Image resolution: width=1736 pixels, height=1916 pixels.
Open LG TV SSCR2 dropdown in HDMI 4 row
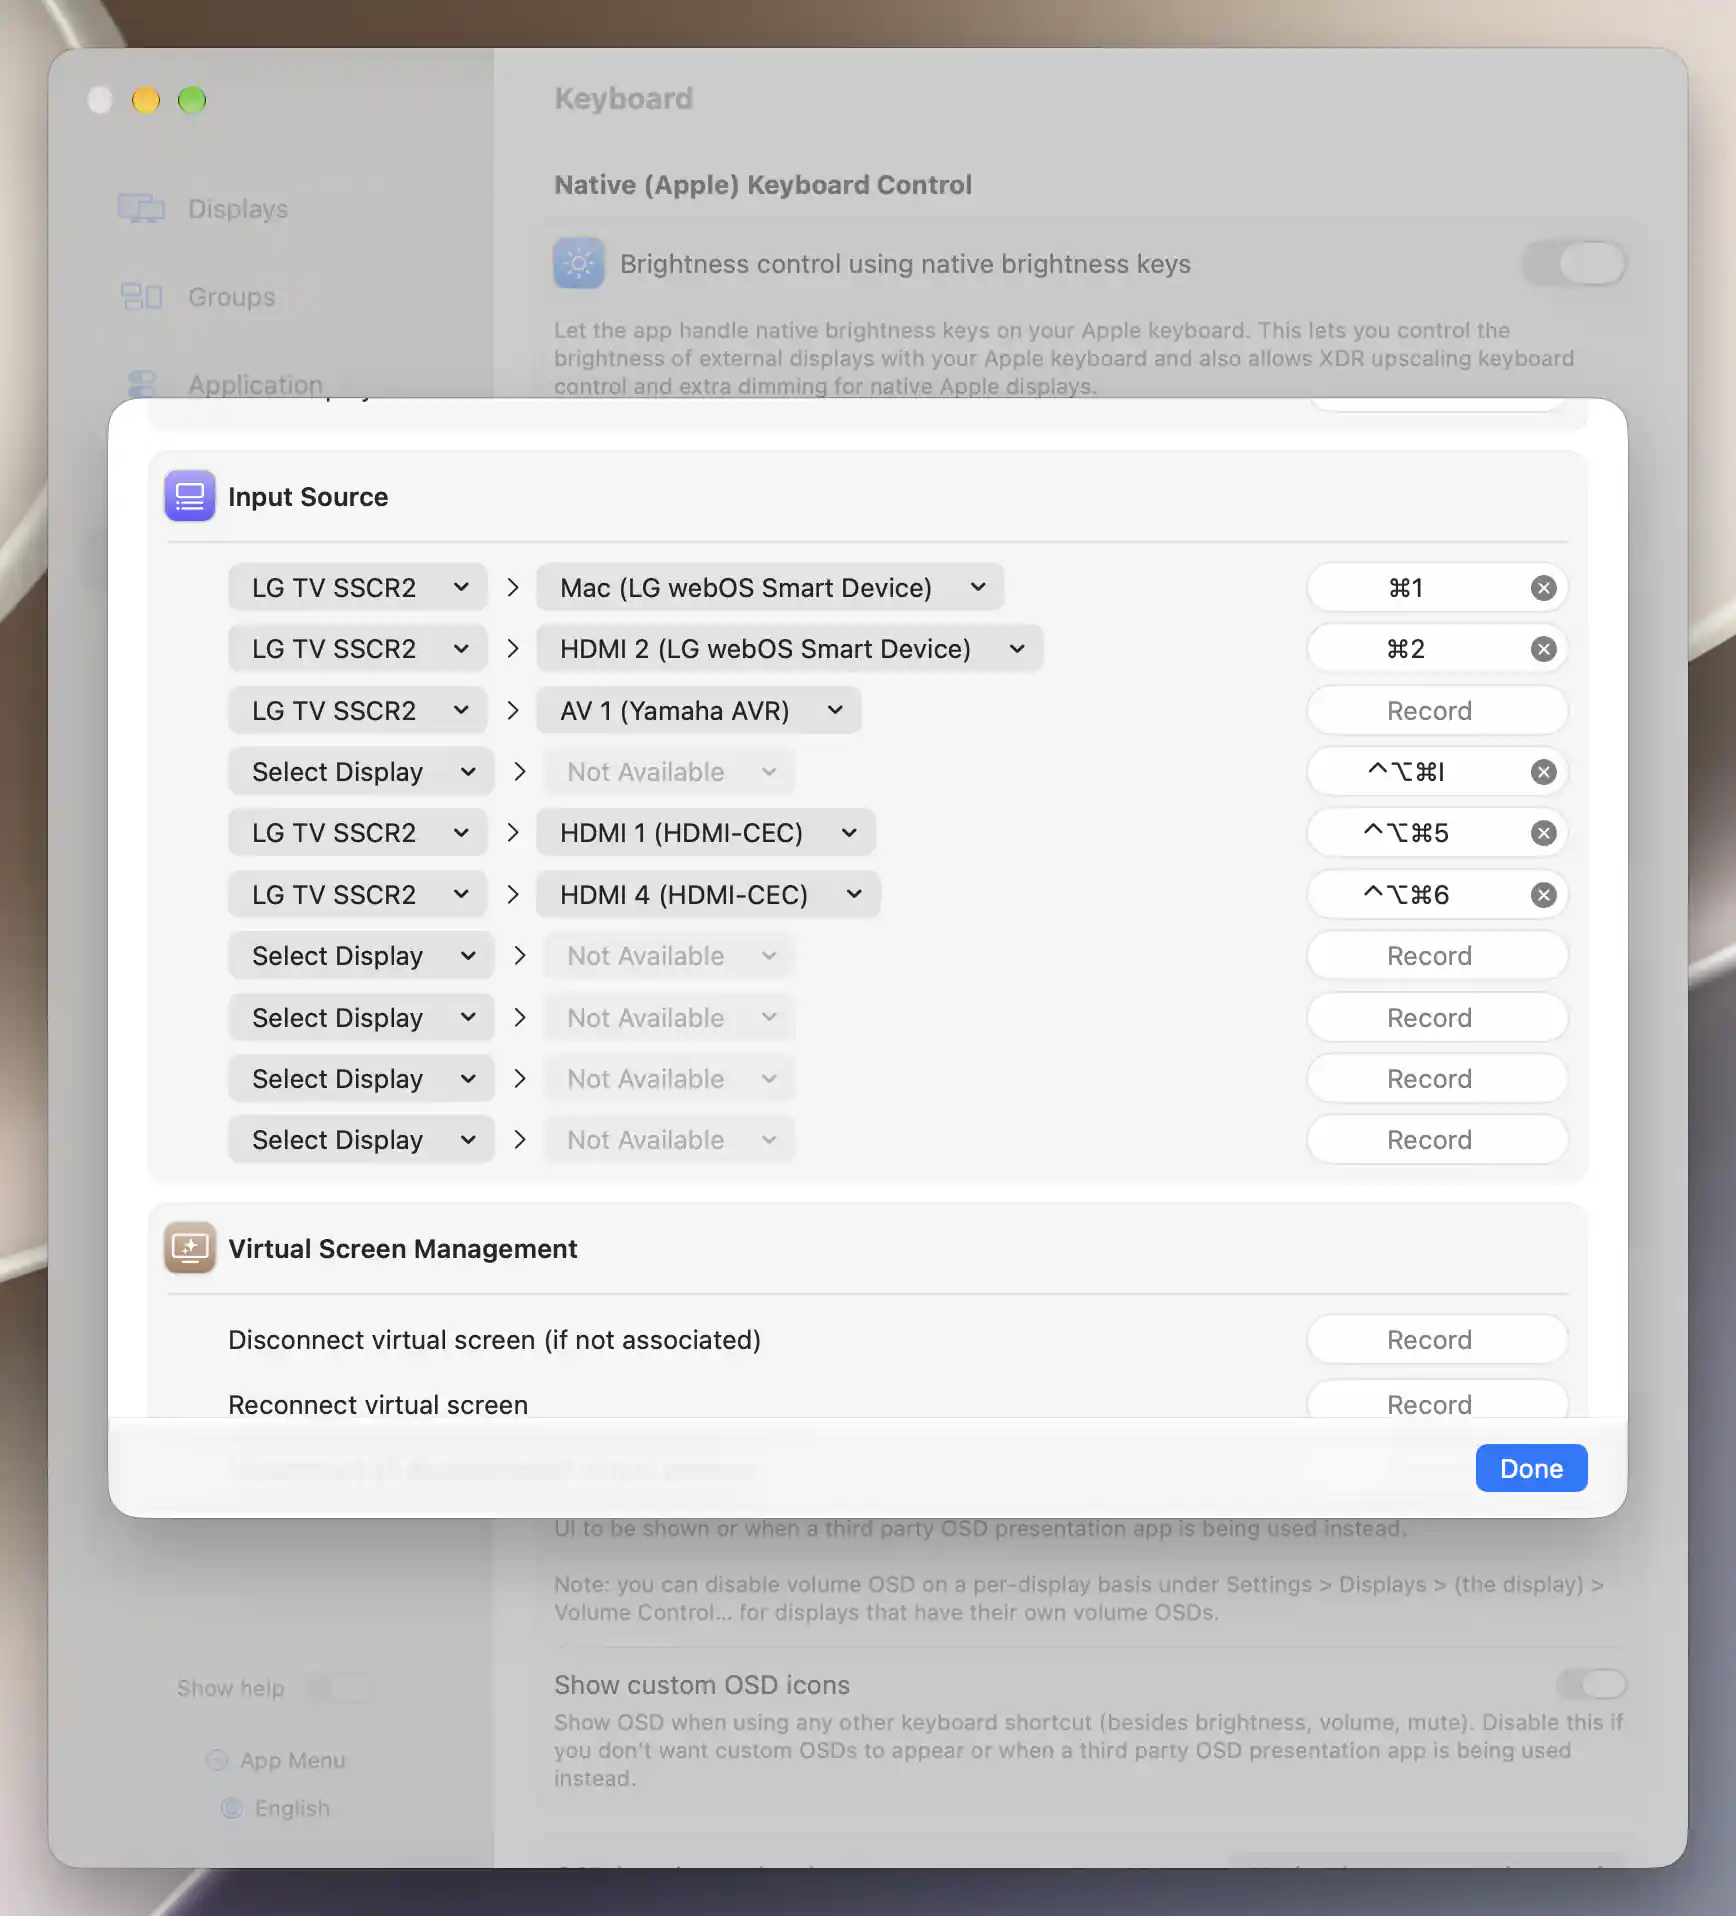[x=358, y=895]
